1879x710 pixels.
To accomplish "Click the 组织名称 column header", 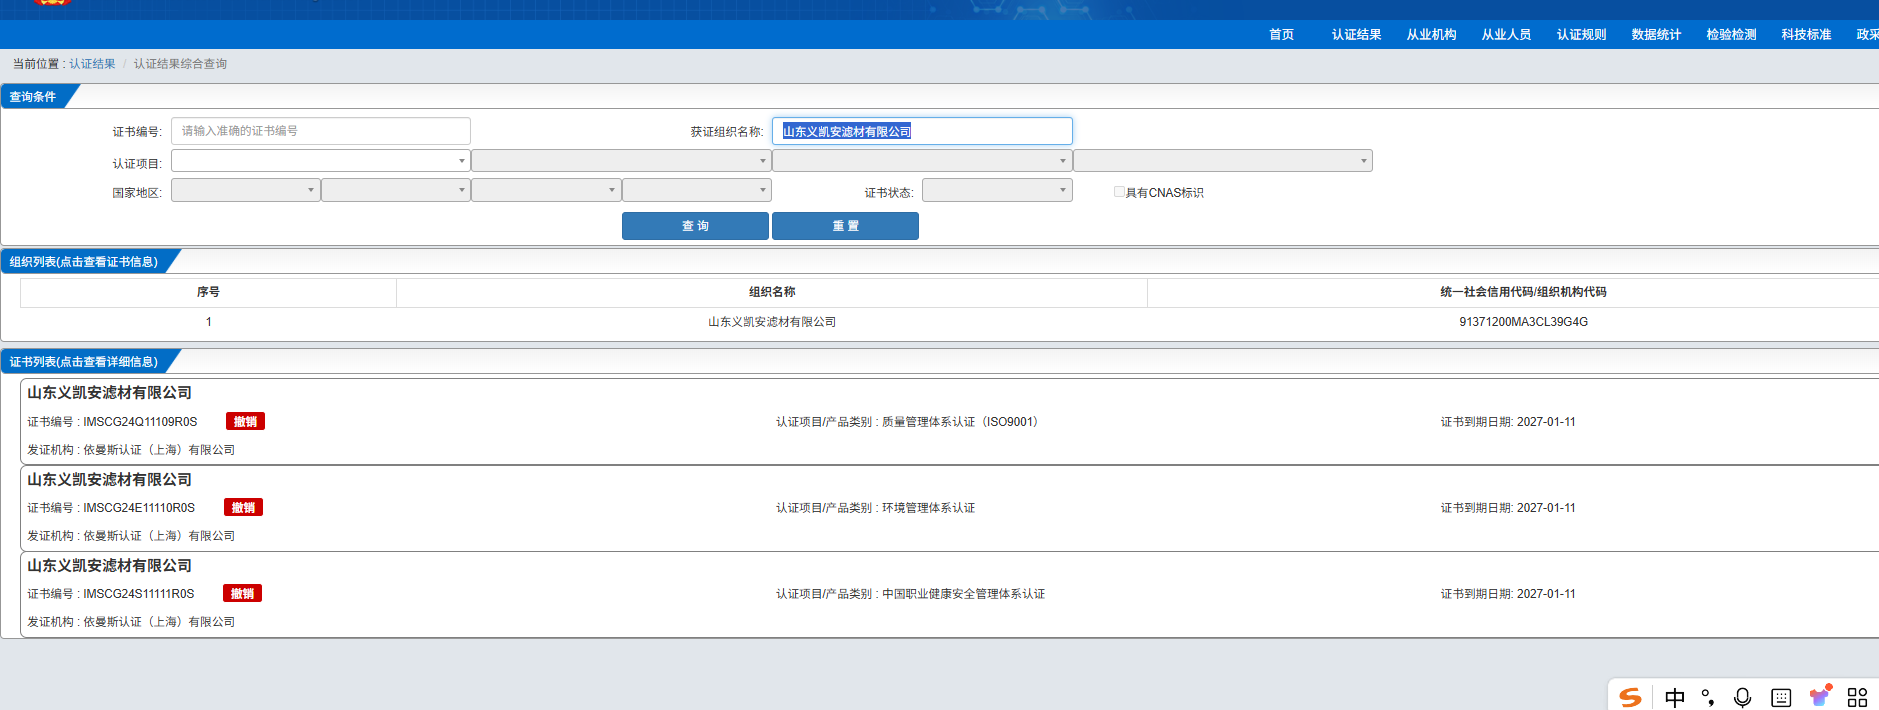I will (772, 292).
